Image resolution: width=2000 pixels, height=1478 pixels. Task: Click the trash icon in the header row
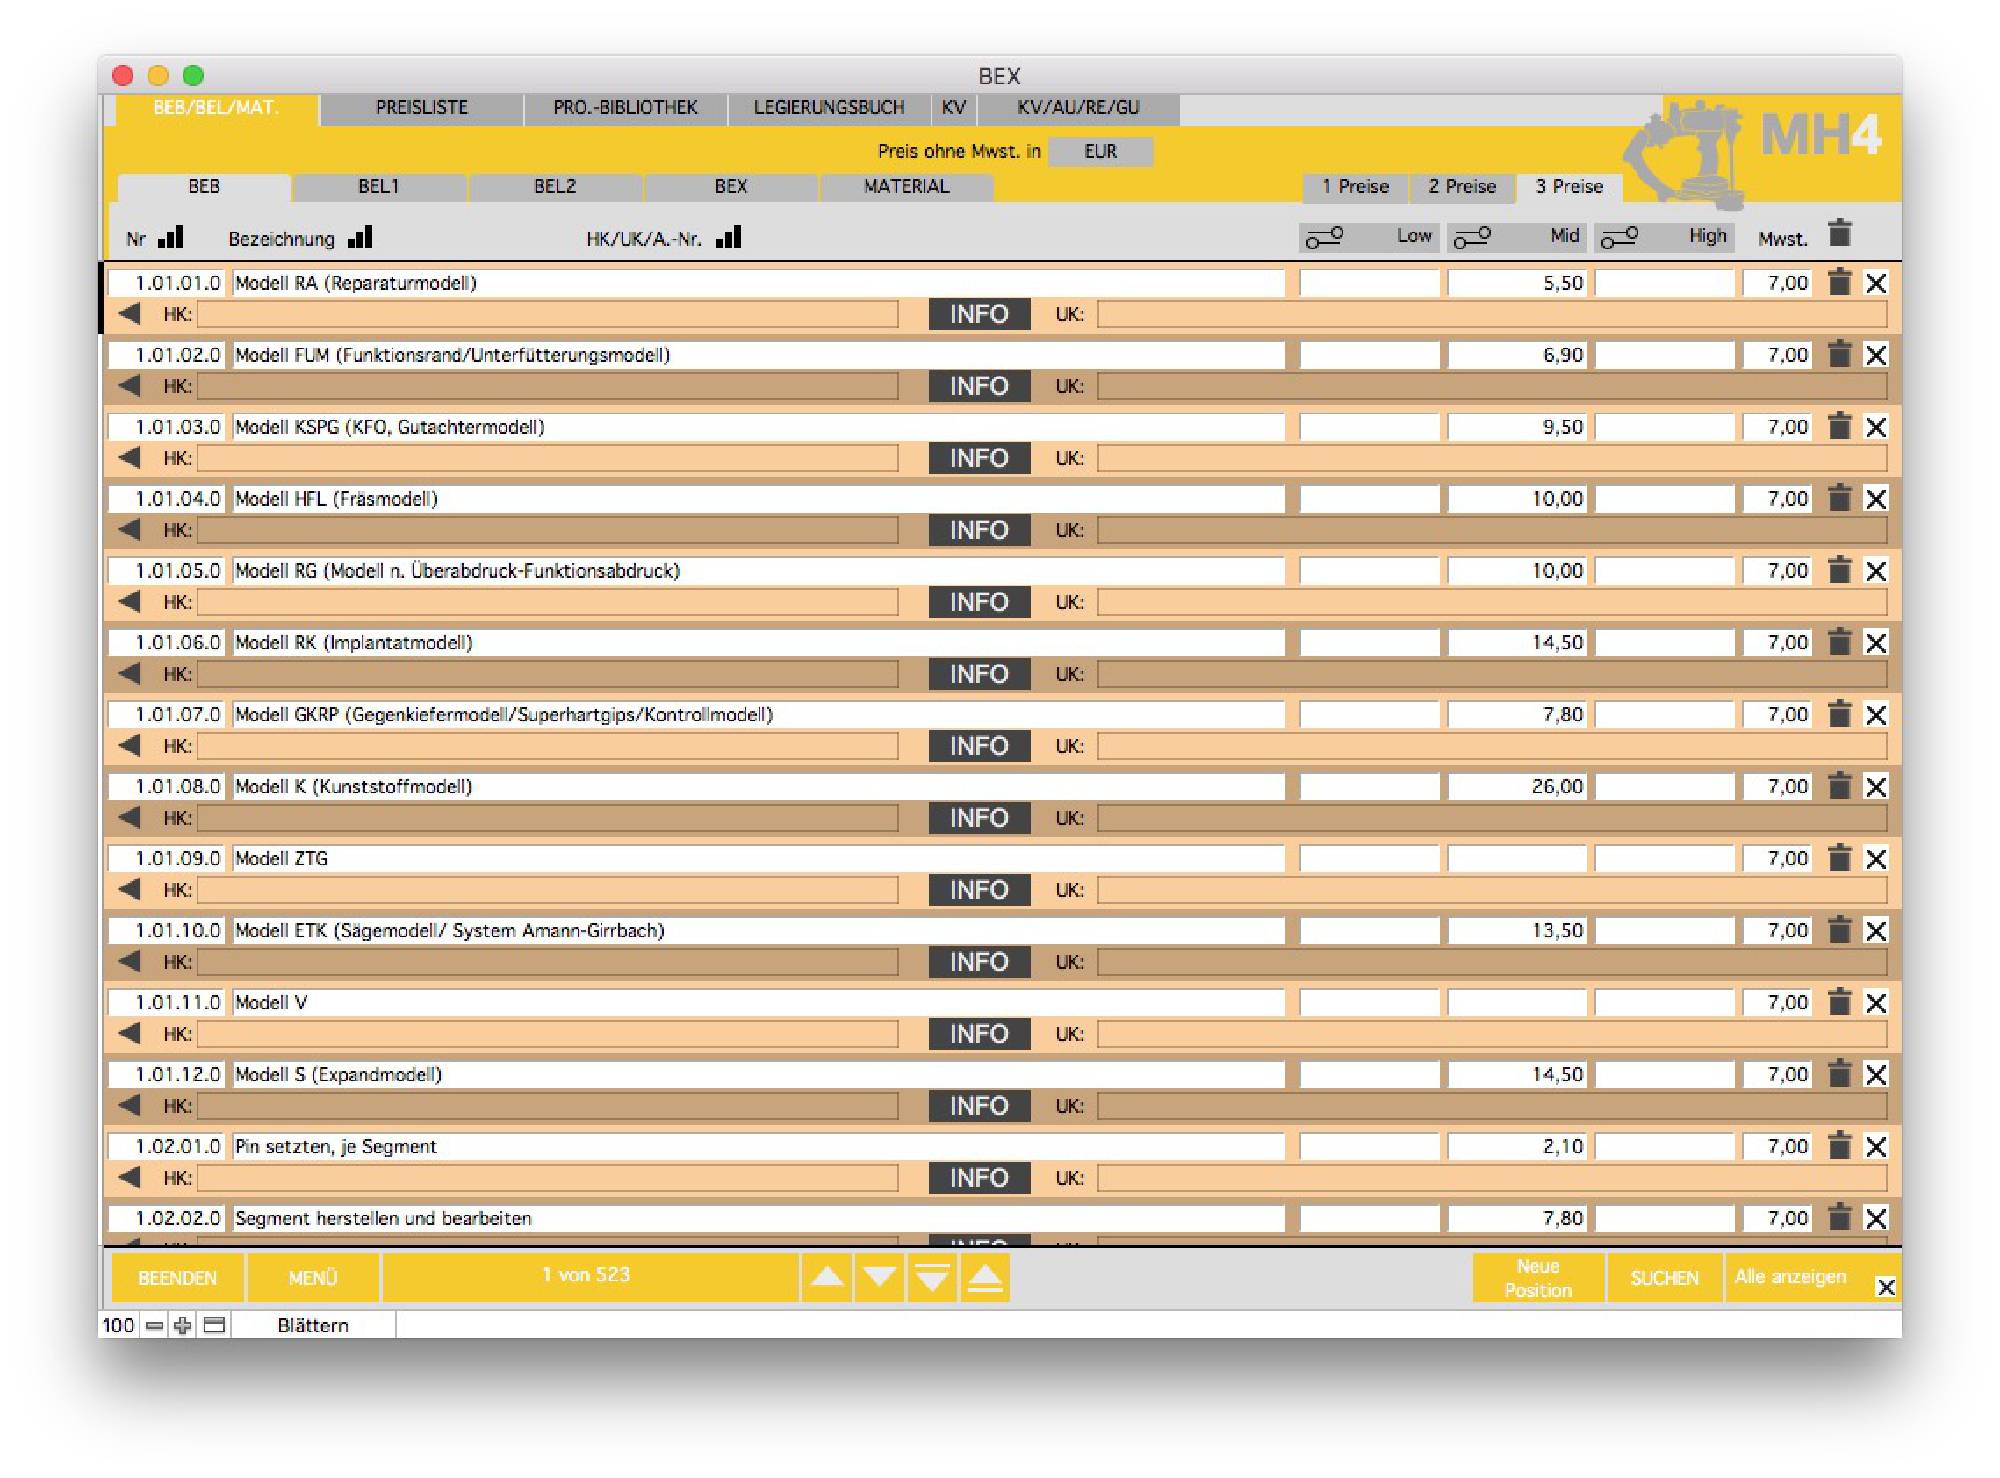[1839, 234]
